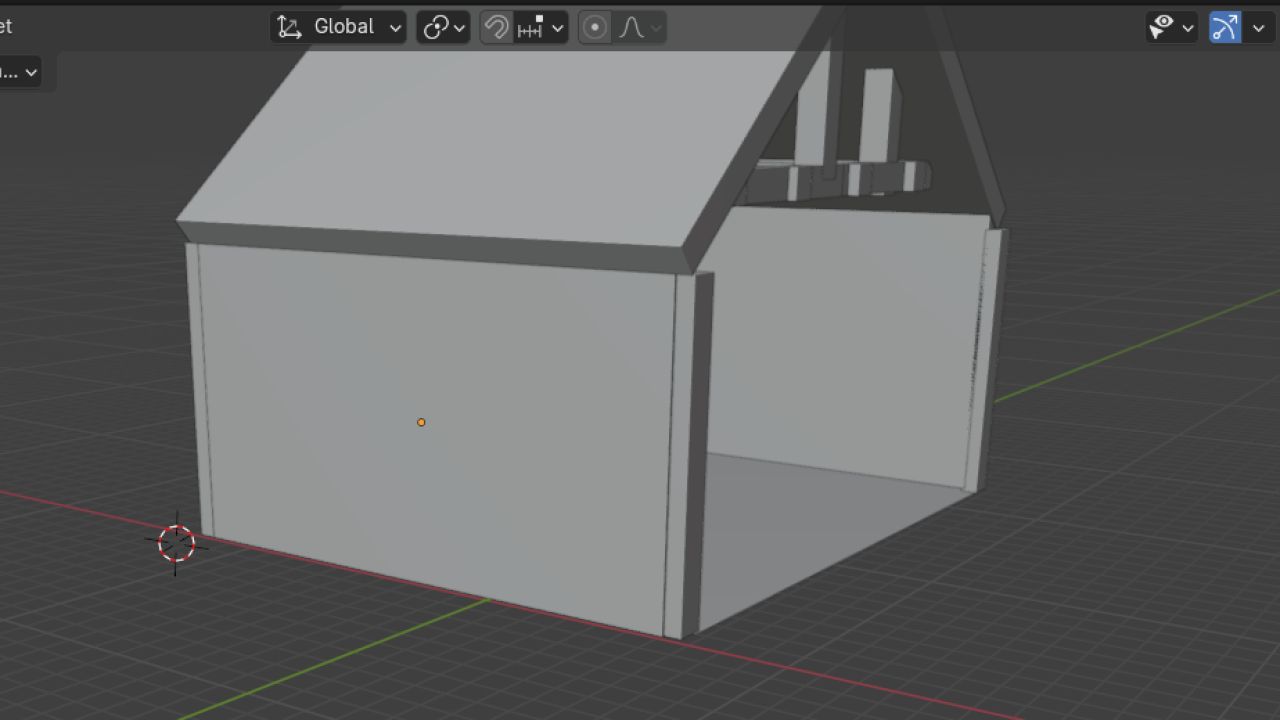This screenshot has width=1280, height=720.
Task: Toggle proportional editing circle icon
Action: pyautogui.click(x=595, y=27)
